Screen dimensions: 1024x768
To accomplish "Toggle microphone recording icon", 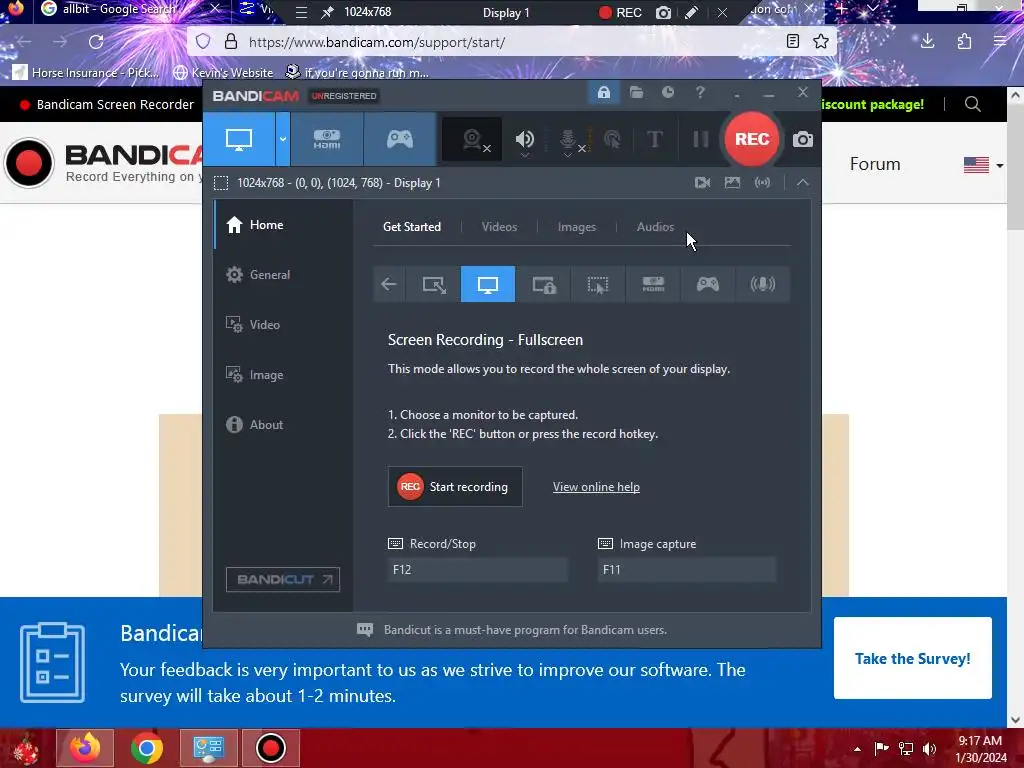I will [568, 140].
